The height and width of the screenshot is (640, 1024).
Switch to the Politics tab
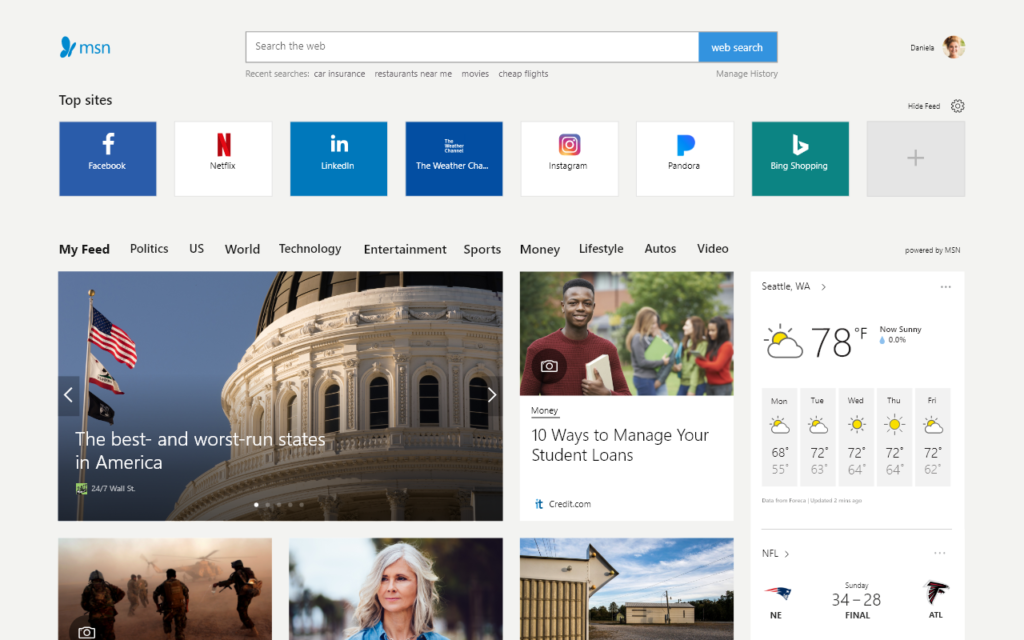[149, 248]
